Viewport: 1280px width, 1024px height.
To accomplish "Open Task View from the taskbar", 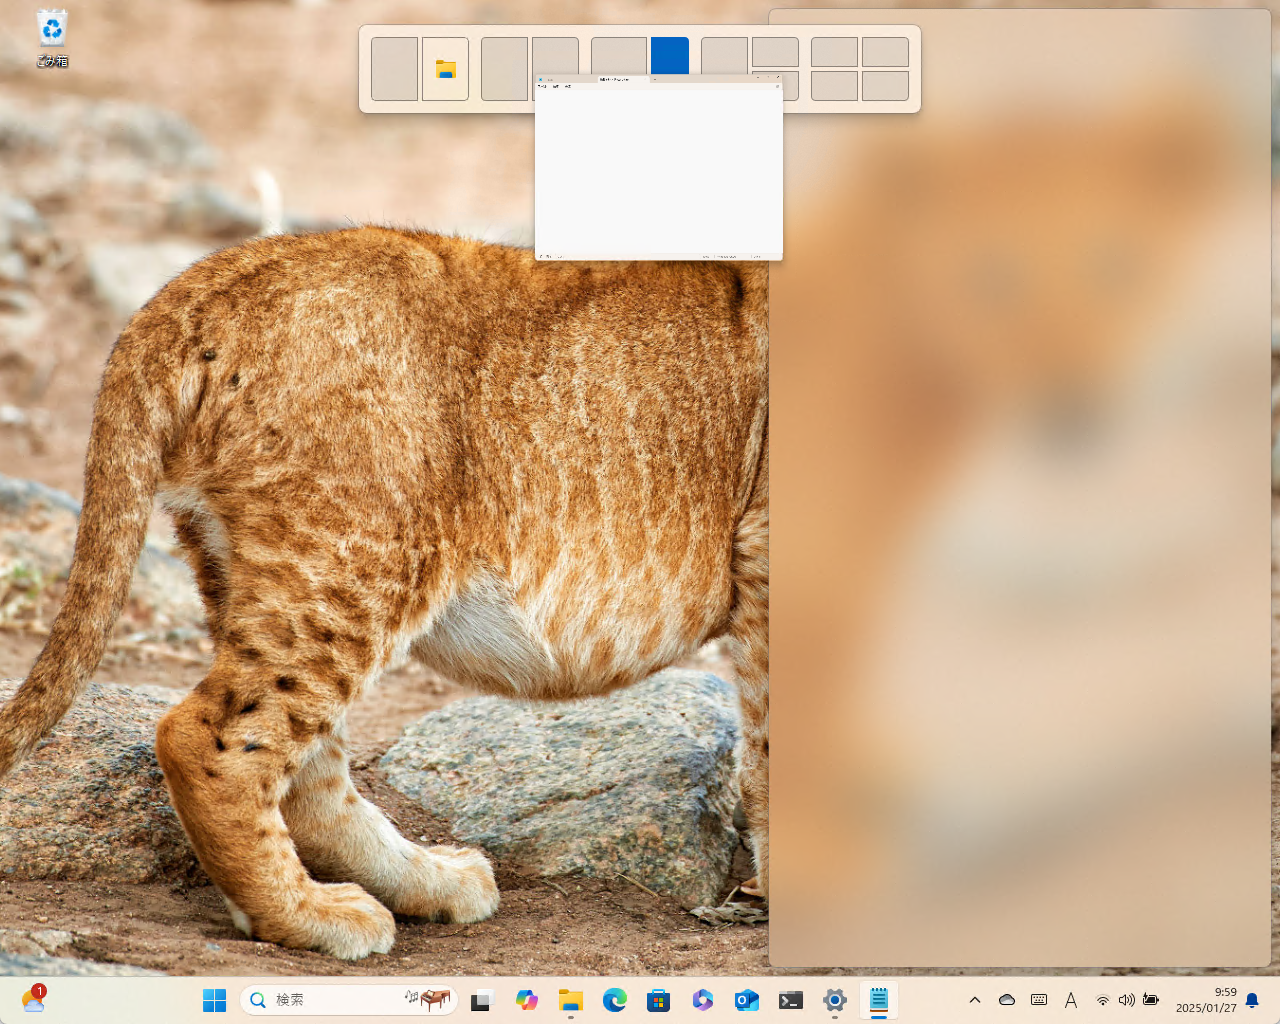I will pyautogui.click(x=483, y=1000).
